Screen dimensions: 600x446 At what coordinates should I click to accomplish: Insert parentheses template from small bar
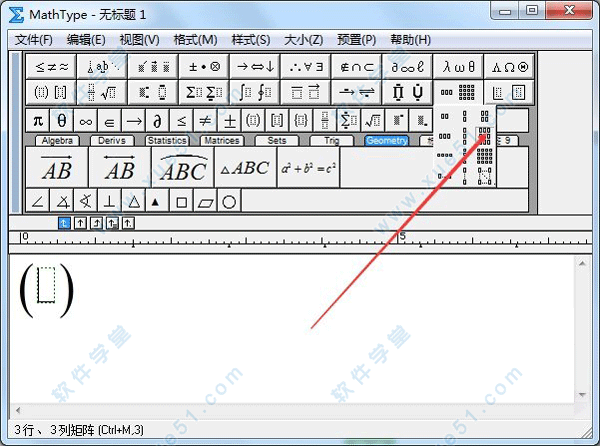[x=253, y=121]
